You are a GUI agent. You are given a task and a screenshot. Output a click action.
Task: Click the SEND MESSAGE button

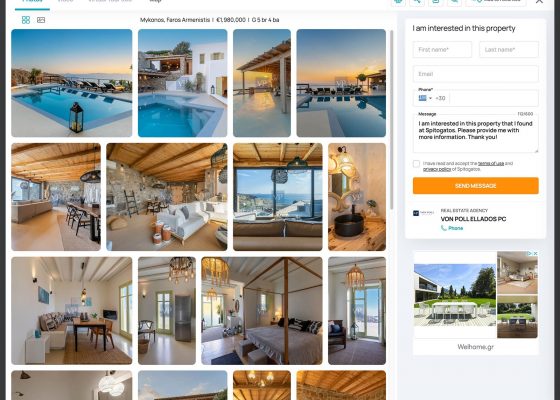pyautogui.click(x=475, y=186)
